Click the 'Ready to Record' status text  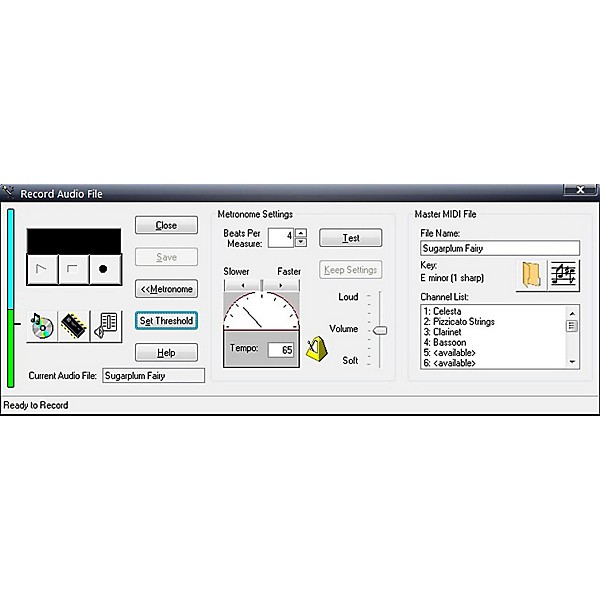[x=36, y=405]
